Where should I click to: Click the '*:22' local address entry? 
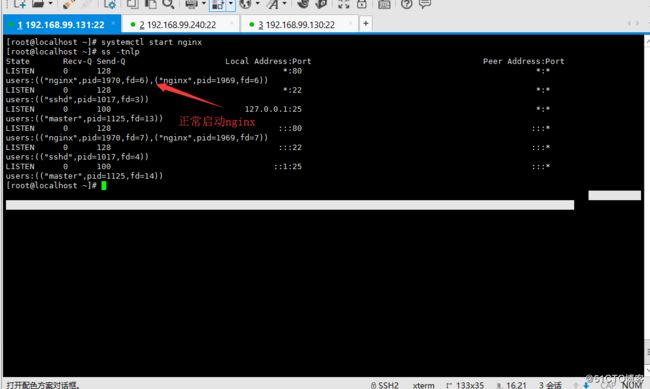pos(292,90)
